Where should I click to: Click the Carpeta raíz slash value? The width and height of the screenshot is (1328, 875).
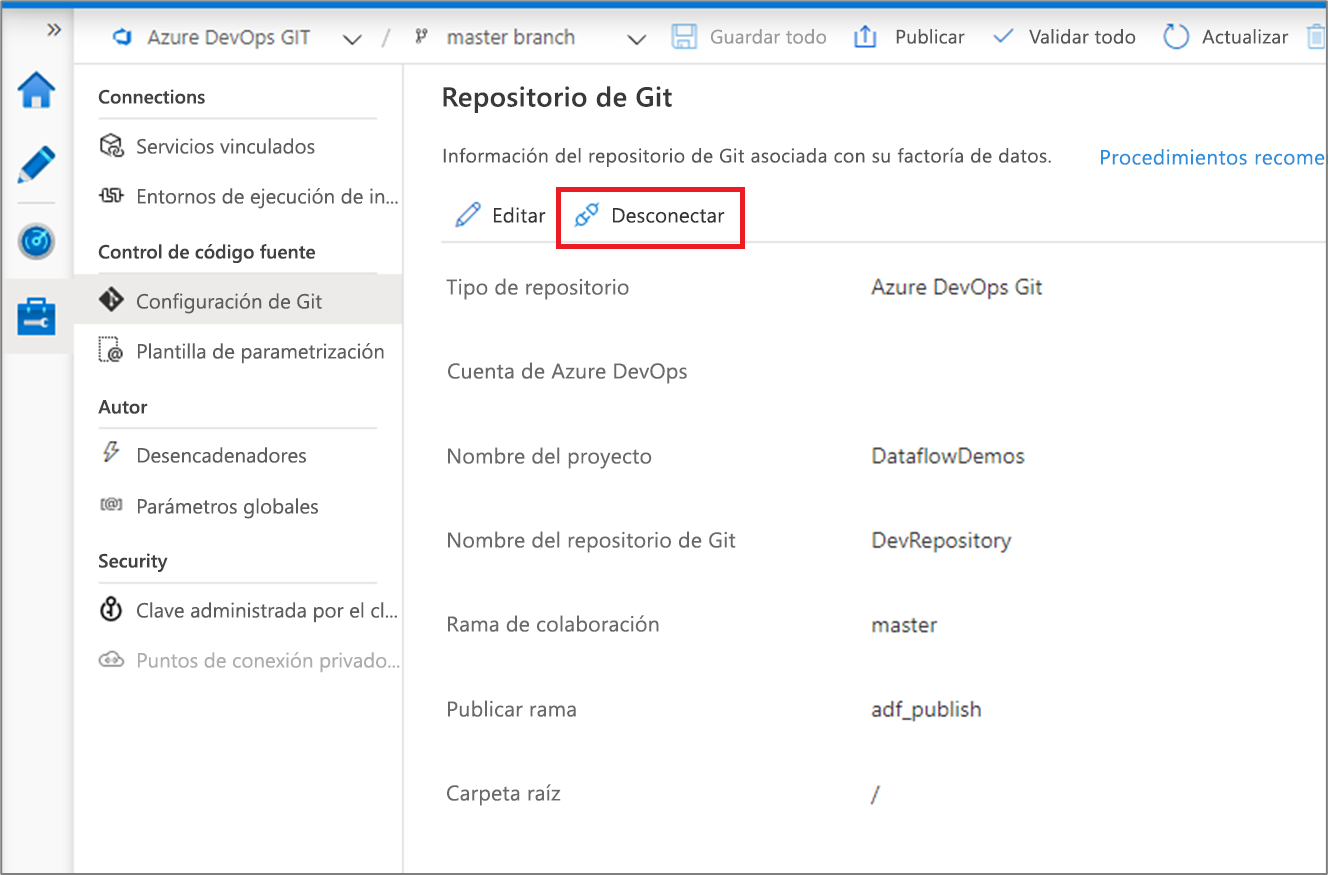[x=876, y=794]
